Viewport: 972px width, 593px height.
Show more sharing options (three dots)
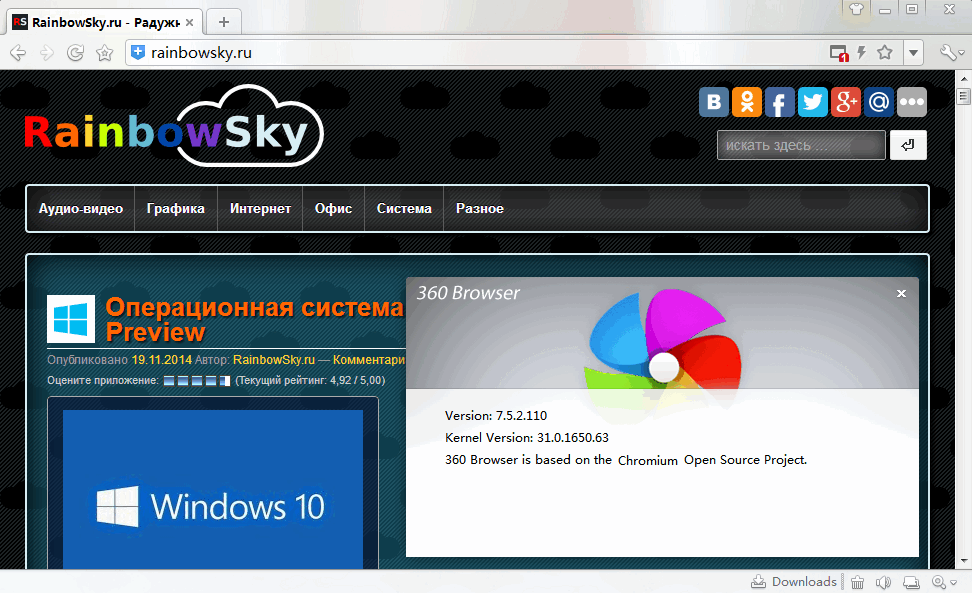pyautogui.click(x=912, y=102)
